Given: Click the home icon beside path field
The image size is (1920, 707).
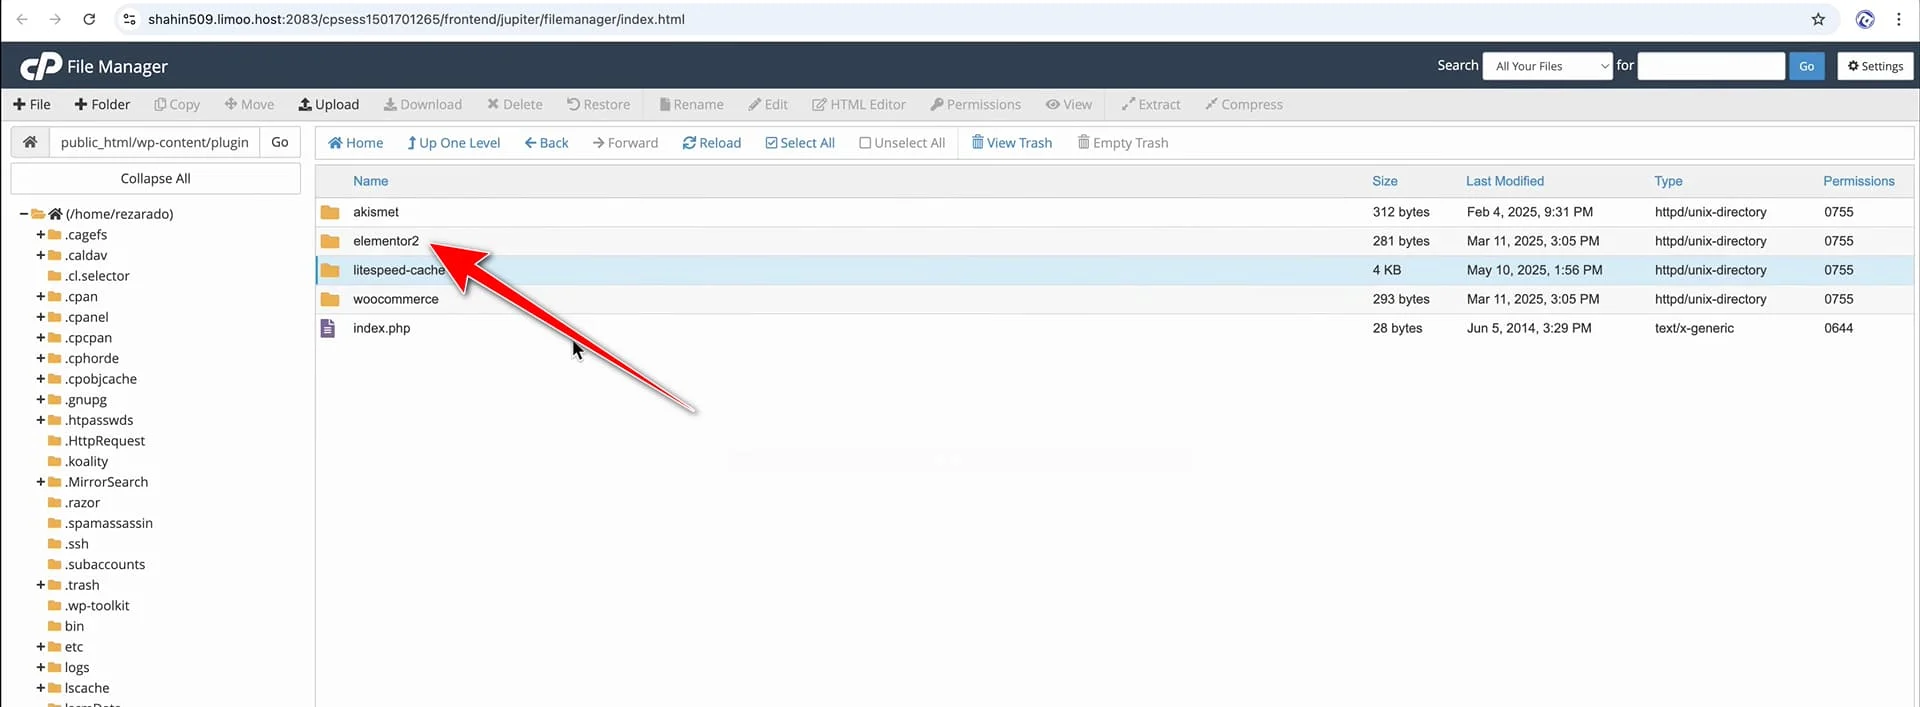Looking at the screenshot, I should [x=30, y=142].
